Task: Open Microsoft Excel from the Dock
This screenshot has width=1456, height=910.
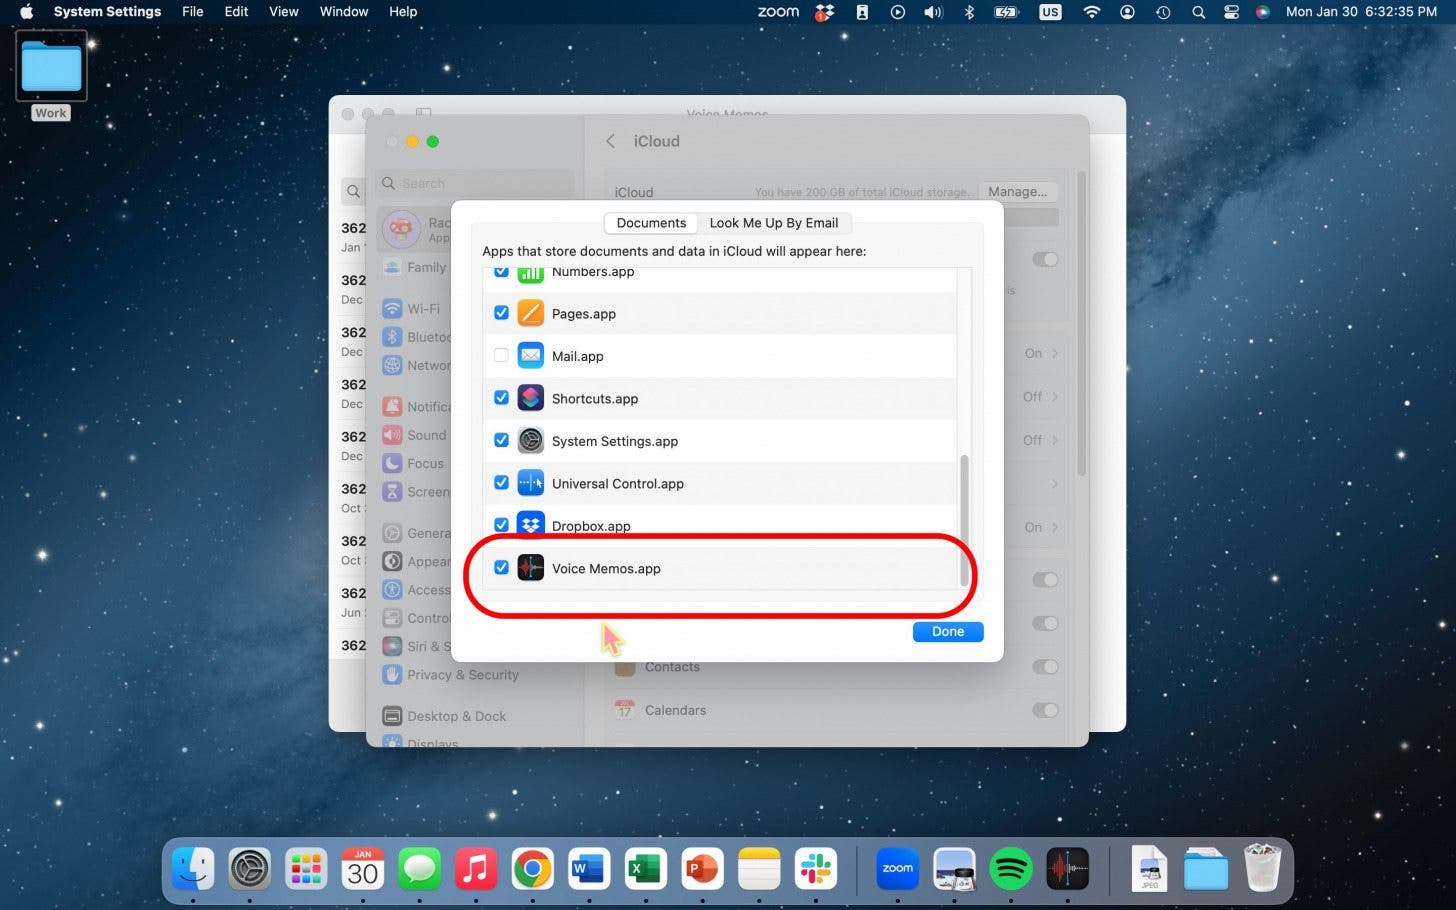Action: pos(645,869)
